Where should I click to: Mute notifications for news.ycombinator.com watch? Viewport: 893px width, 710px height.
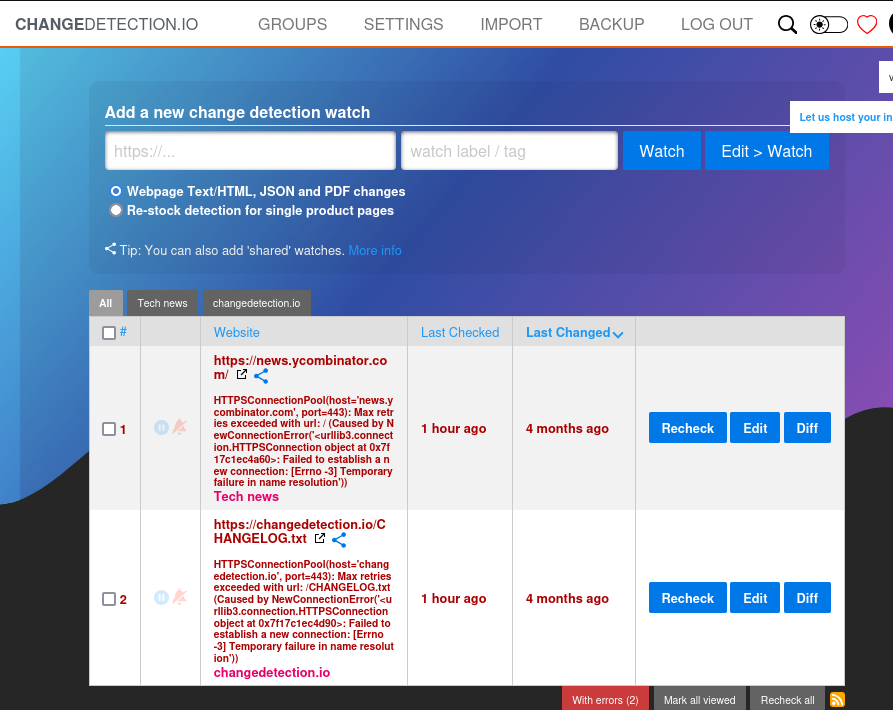(x=180, y=427)
